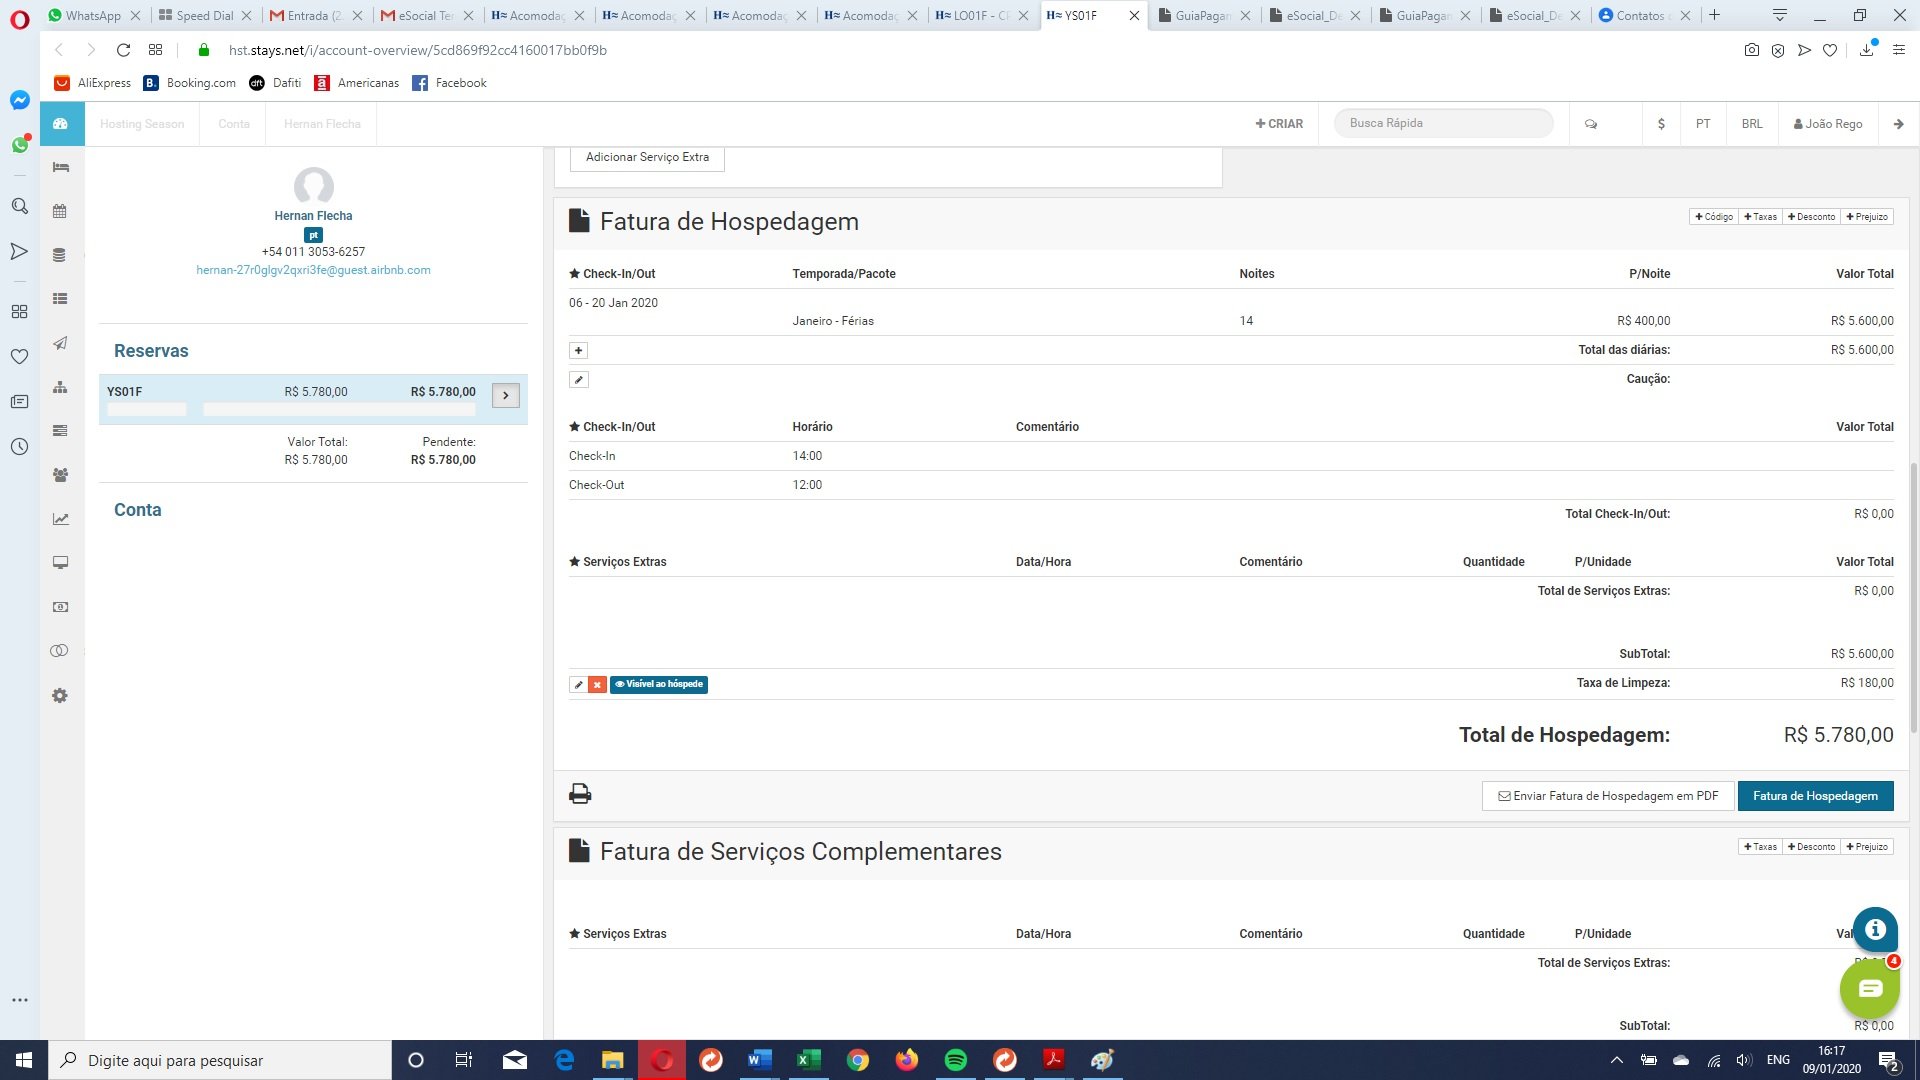The height and width of the screenshot is (1080, 1920).
Task: Open the PT language selector
Action: [x=1702, y=124]
